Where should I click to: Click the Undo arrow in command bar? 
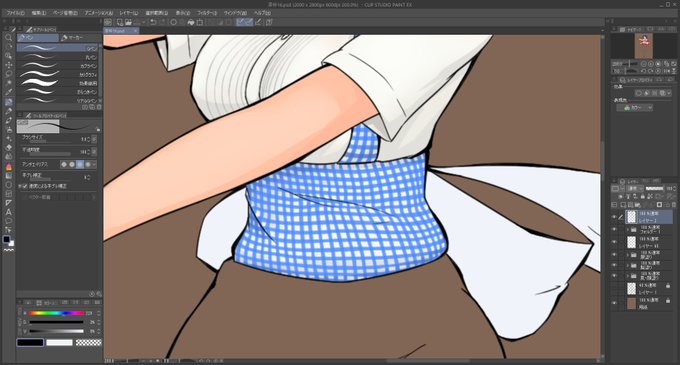click(x=153, y=22)
